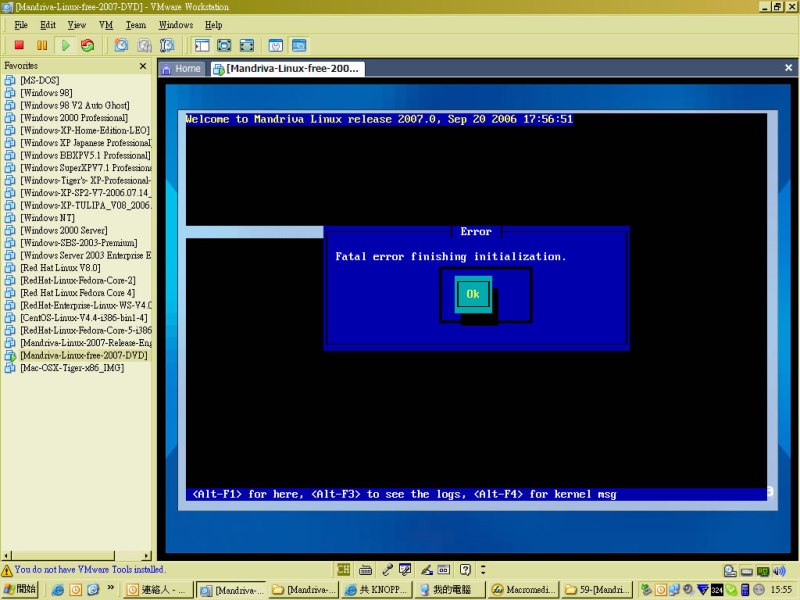Open the Snapshot Manager wrench icon
This screenshot has height=600, width=800.
coord(167,45)
